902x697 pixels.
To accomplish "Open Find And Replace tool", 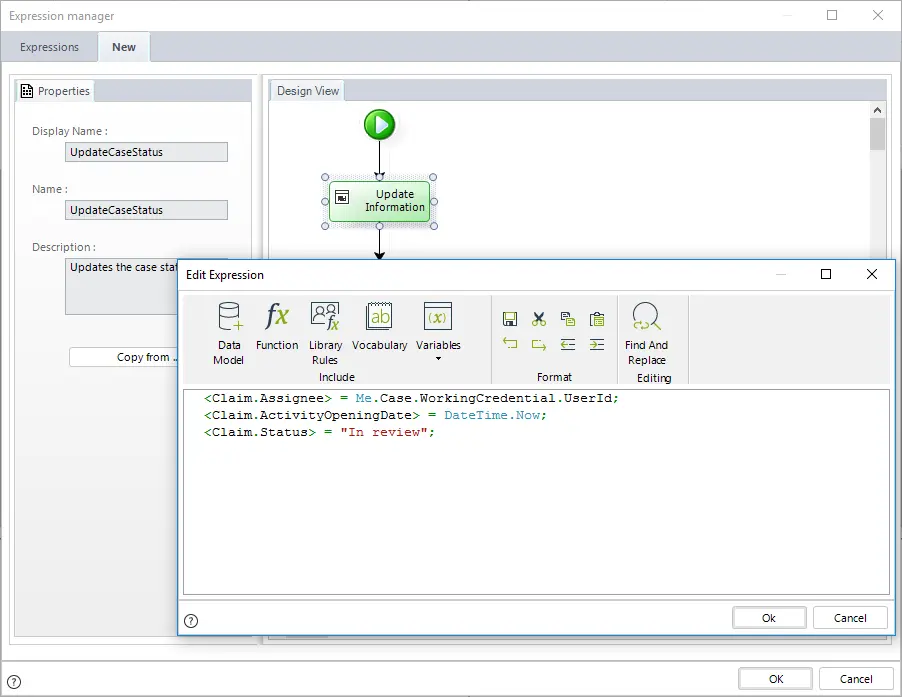I will coord(647,334).
